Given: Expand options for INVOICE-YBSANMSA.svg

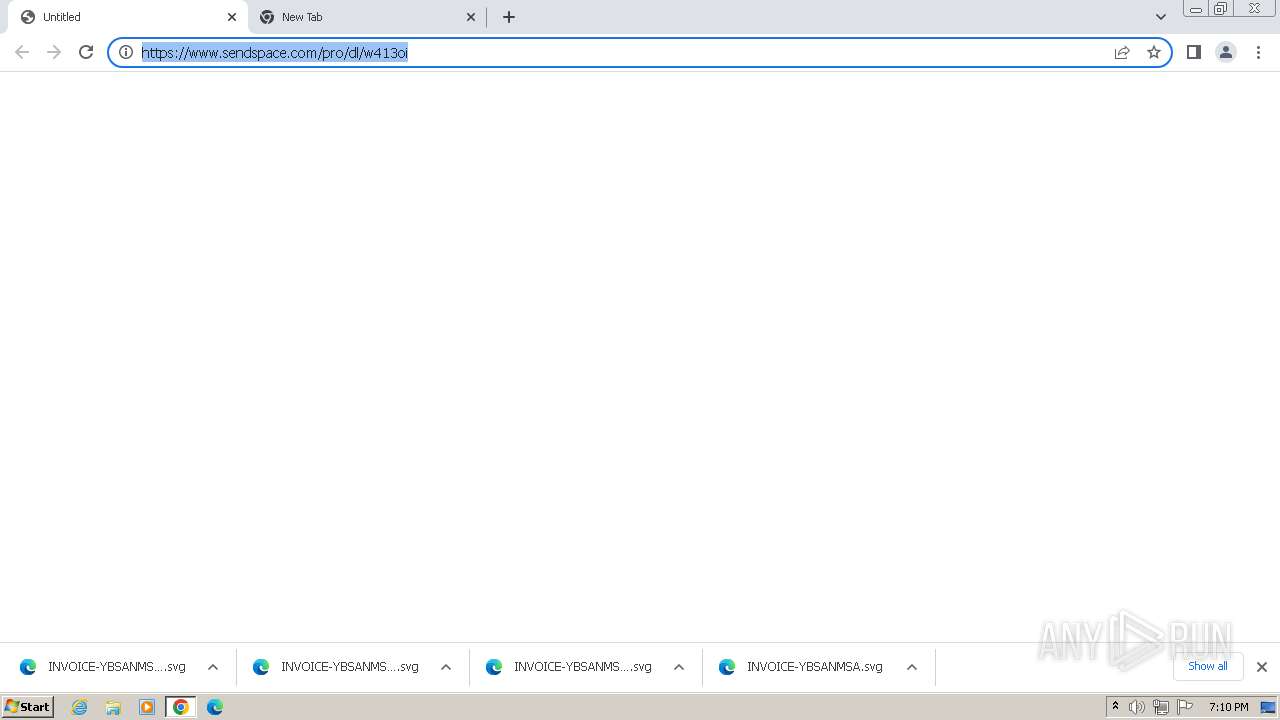Looking at the screenshot, I should (x=912, y=667).
